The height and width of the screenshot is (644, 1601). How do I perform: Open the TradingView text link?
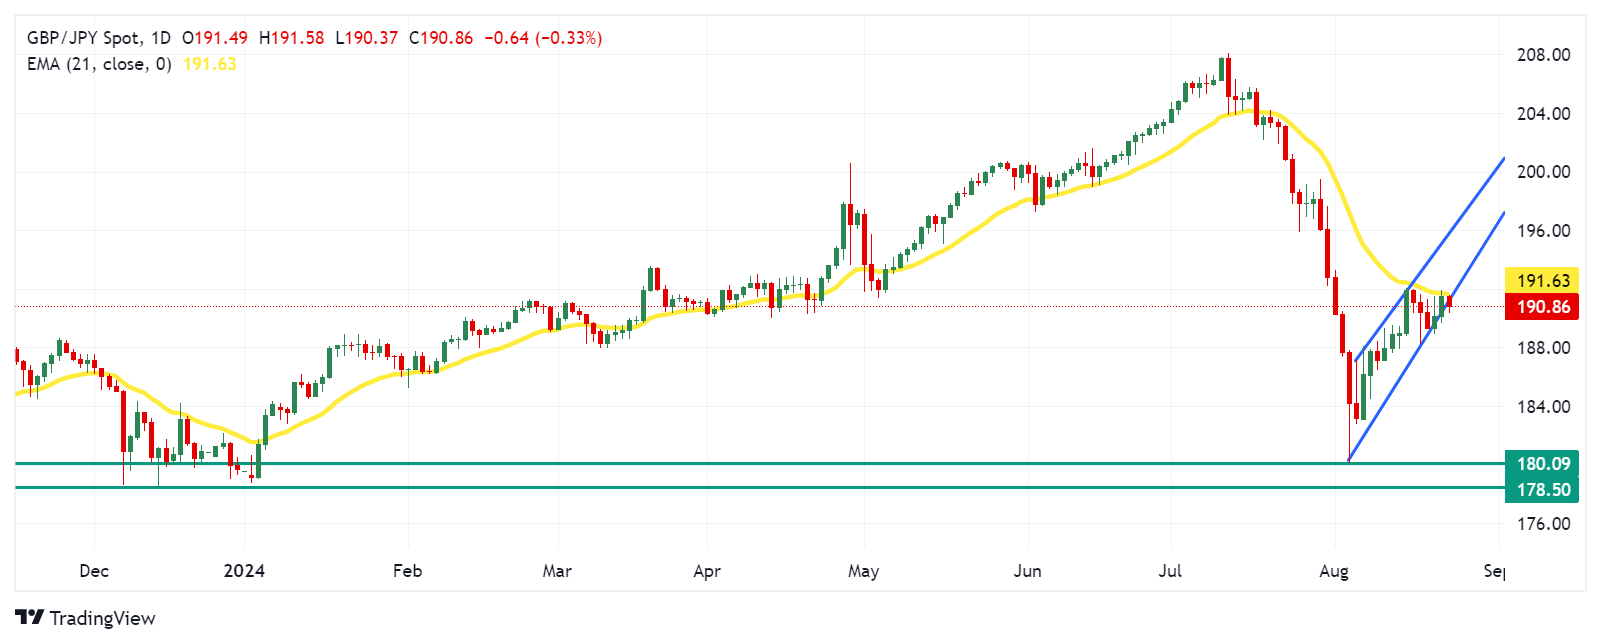click(102, 618)
